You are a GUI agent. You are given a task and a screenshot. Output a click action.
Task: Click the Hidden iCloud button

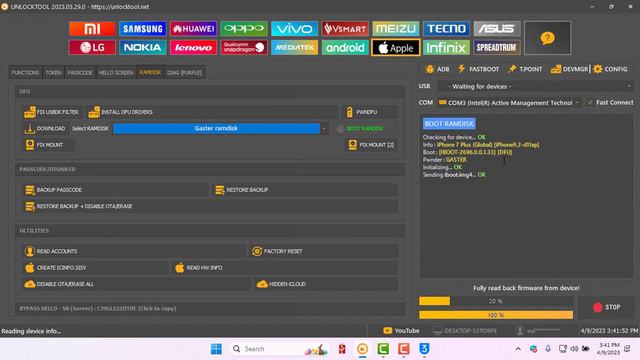tap(326, 284)
